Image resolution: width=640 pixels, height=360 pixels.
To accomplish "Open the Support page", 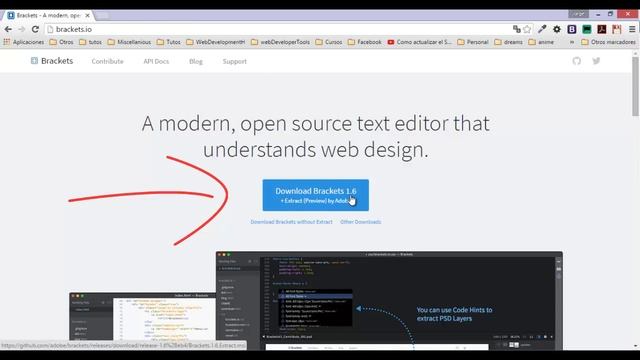I will [235, 61].
